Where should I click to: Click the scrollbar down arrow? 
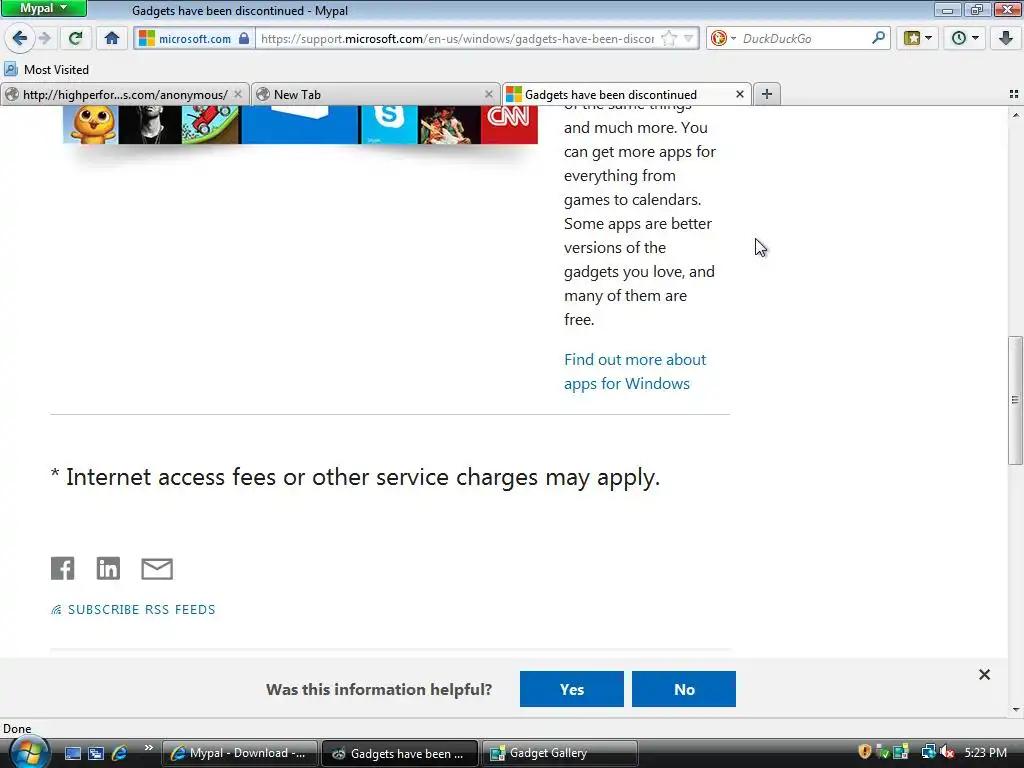tap(1015, 710)
